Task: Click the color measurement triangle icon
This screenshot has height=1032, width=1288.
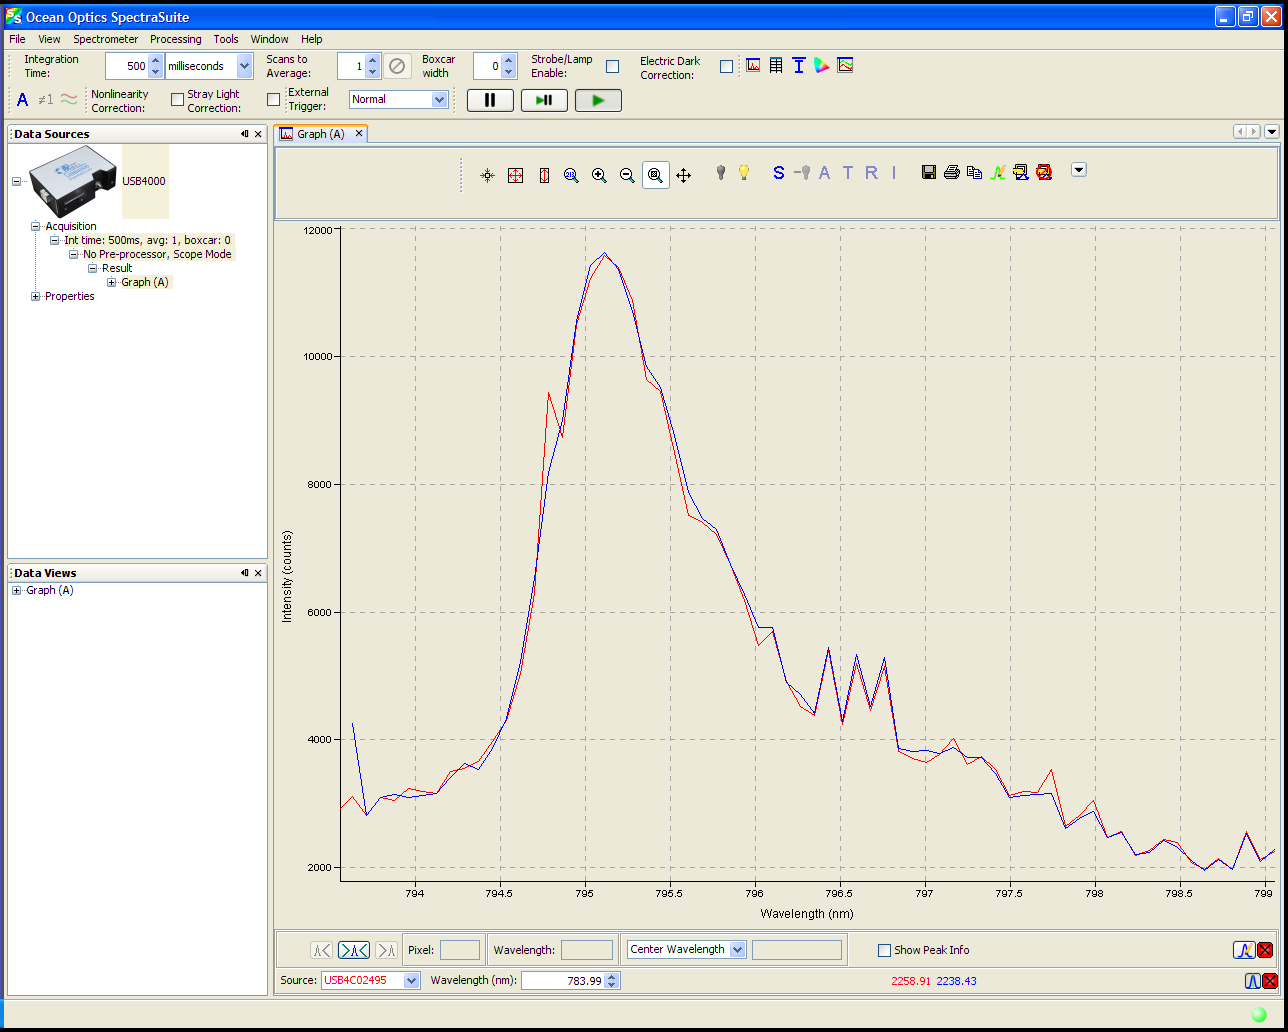Action: [822, 65]
